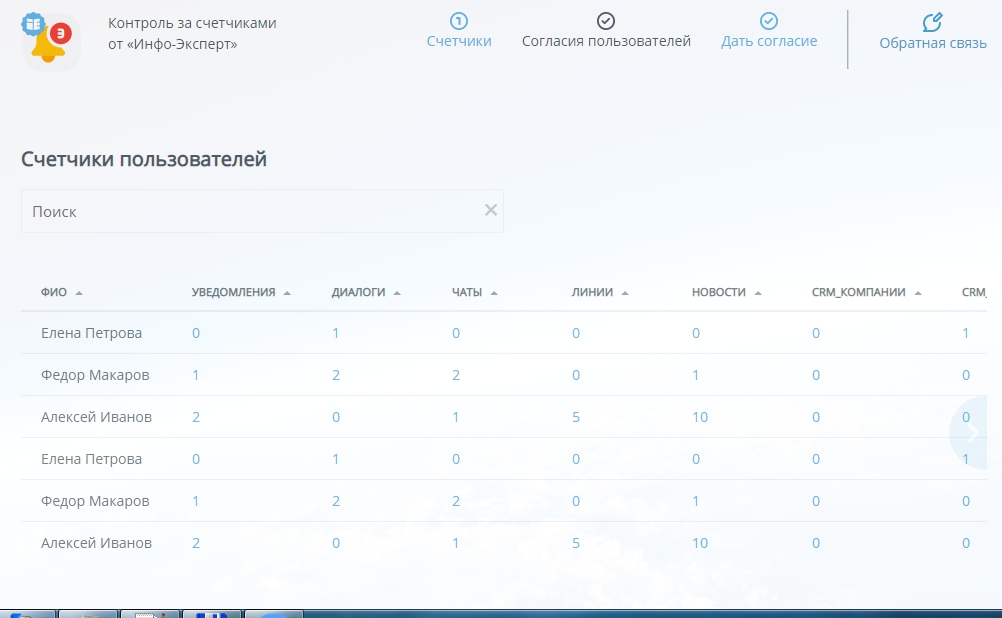
Task: Sort table by ФИО column arrow
Action: coord(79,293)
